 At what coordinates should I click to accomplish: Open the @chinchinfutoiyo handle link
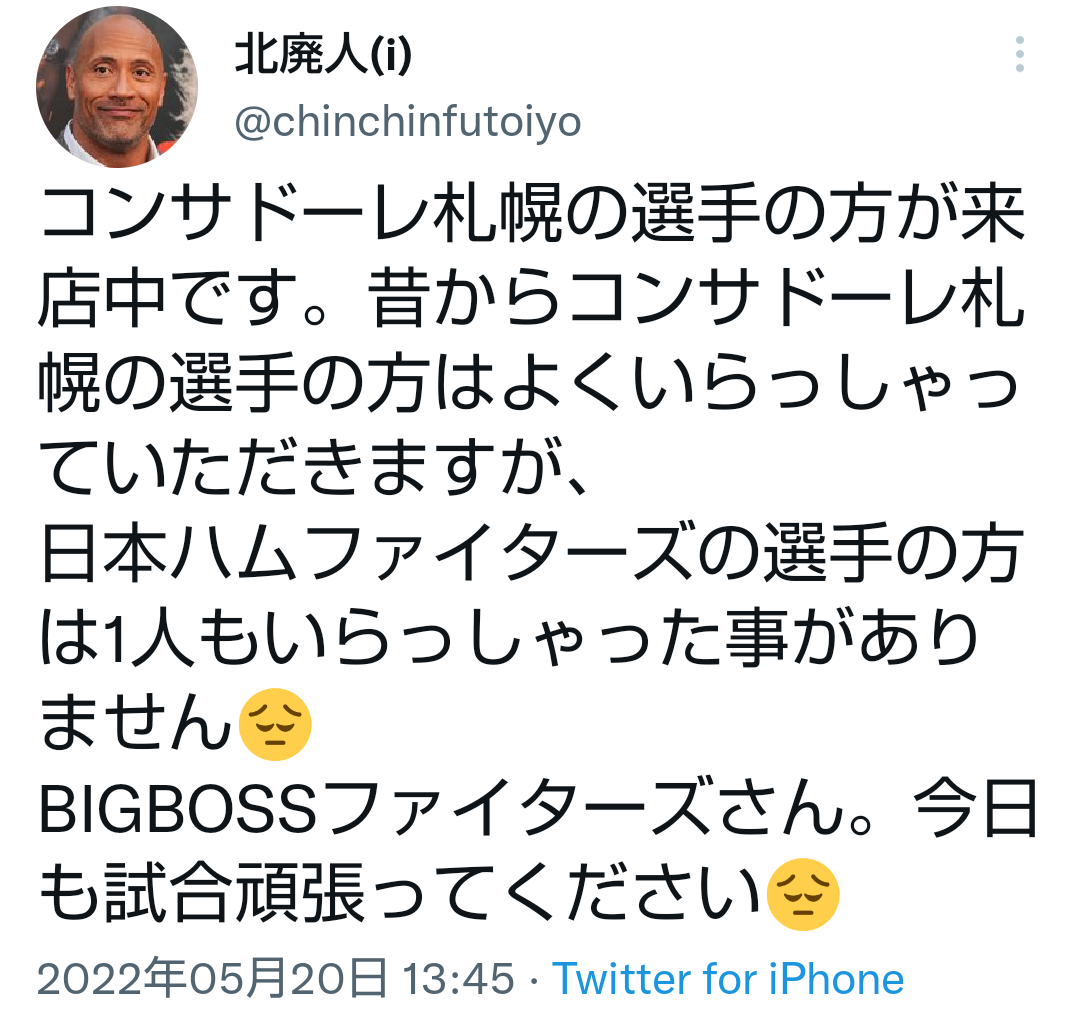pos(408,122)
